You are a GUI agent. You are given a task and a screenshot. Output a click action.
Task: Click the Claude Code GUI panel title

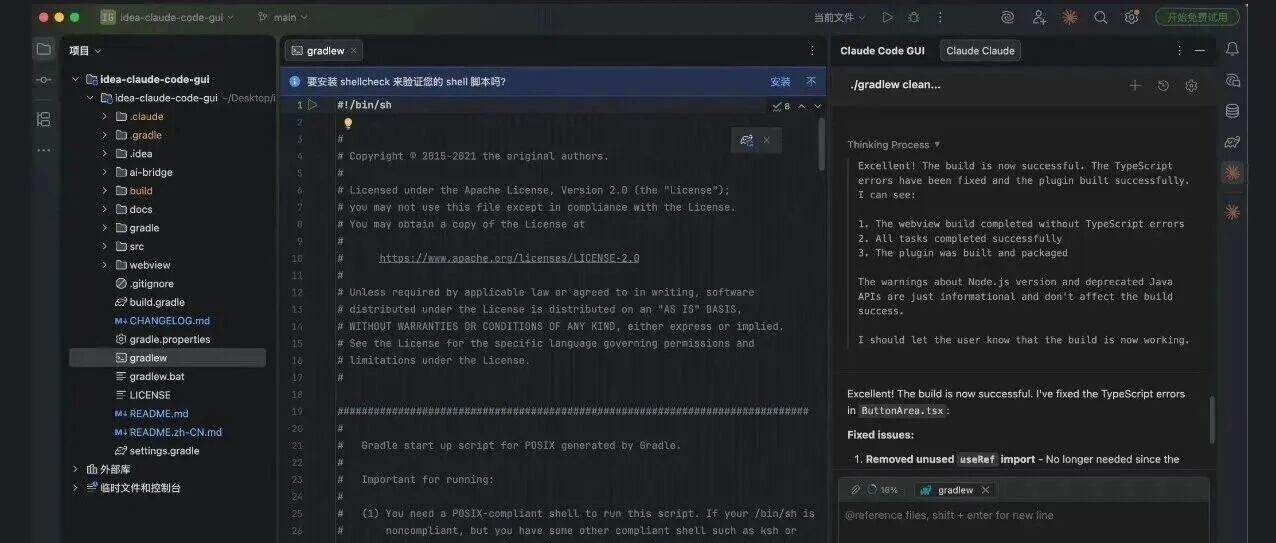point(882,50)
